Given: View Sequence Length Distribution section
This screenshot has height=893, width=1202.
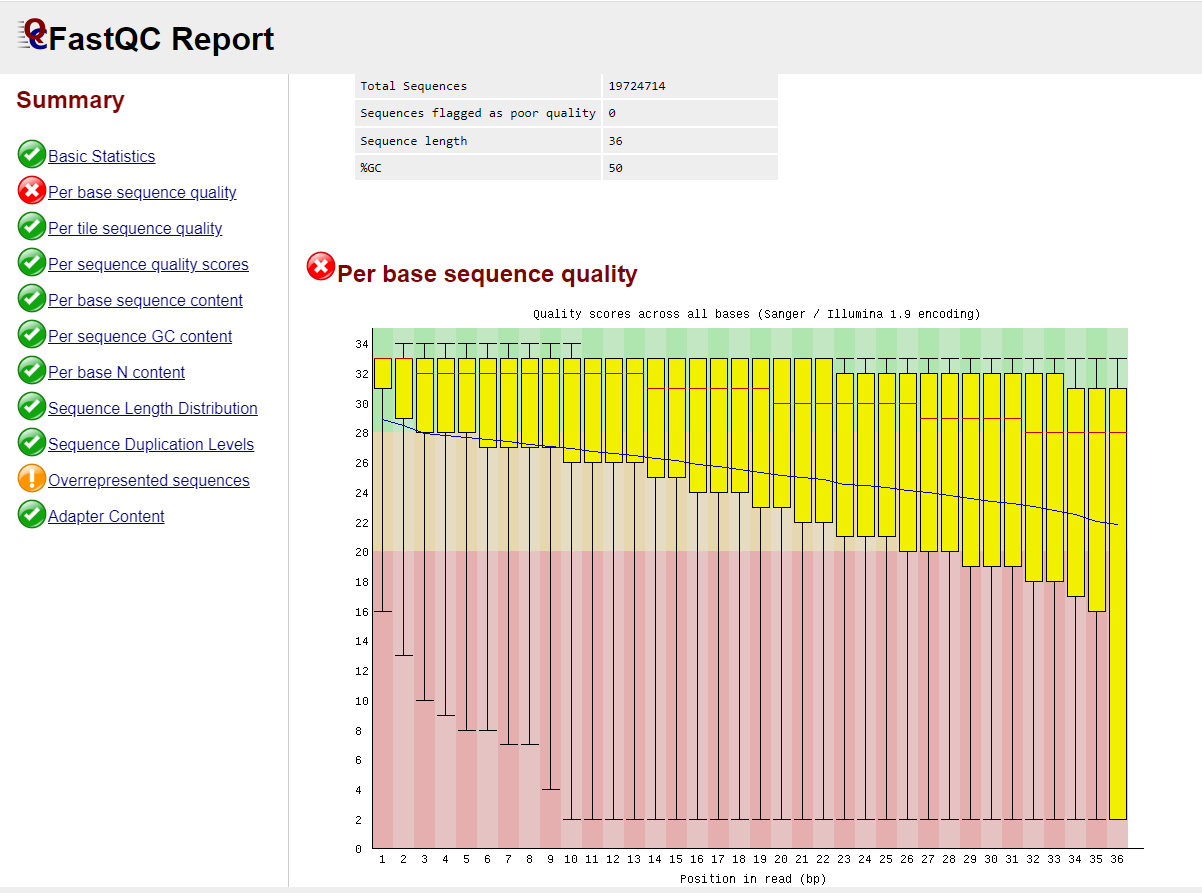Looking at the screenshot, I should click(153, 408).
